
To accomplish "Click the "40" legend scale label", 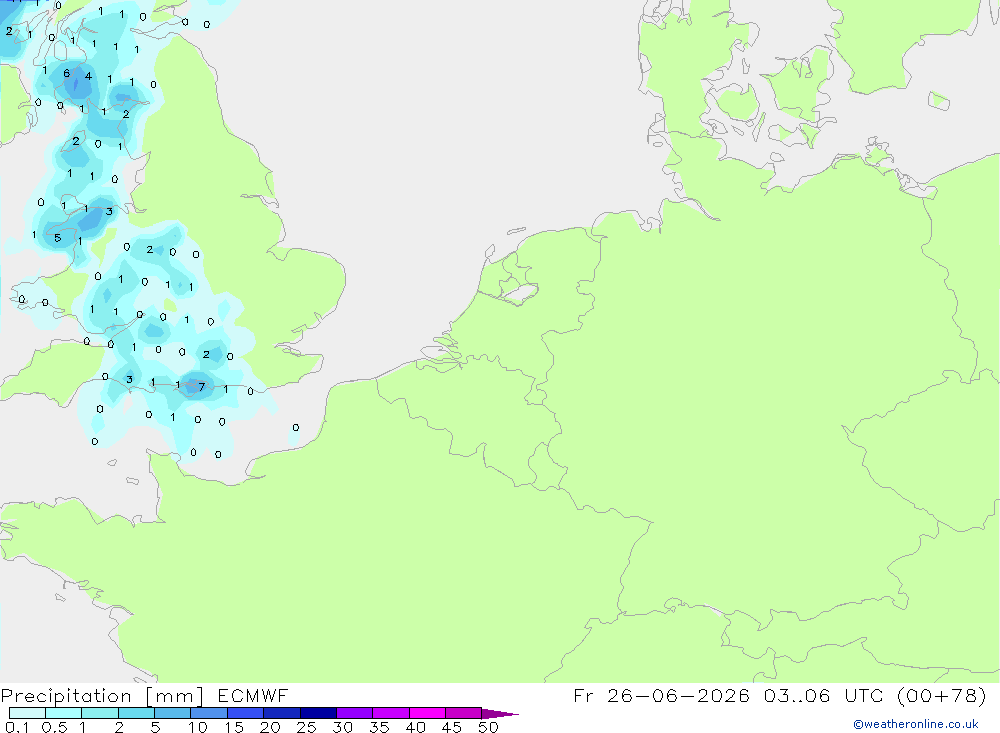I will (x=416, y=727).
